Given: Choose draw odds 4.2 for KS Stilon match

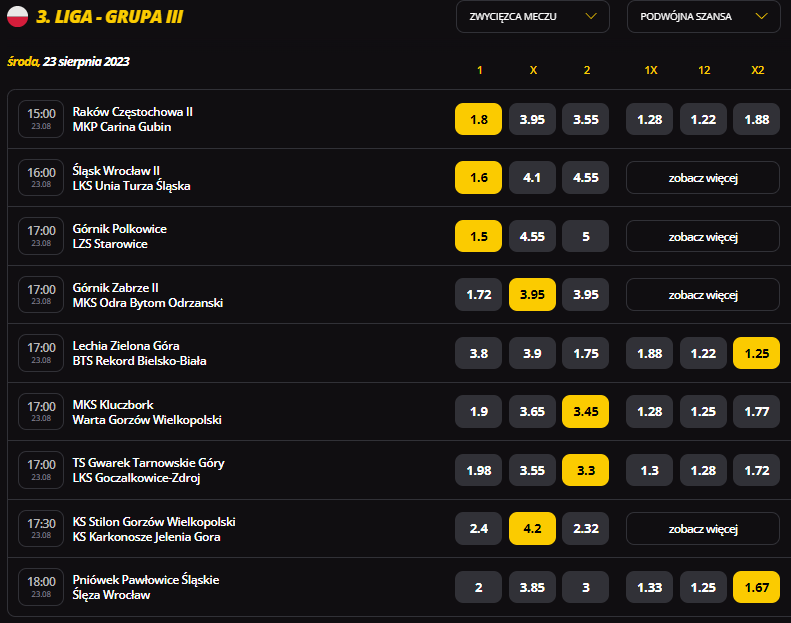Looking at the screenshot, I should click(532, 528).
